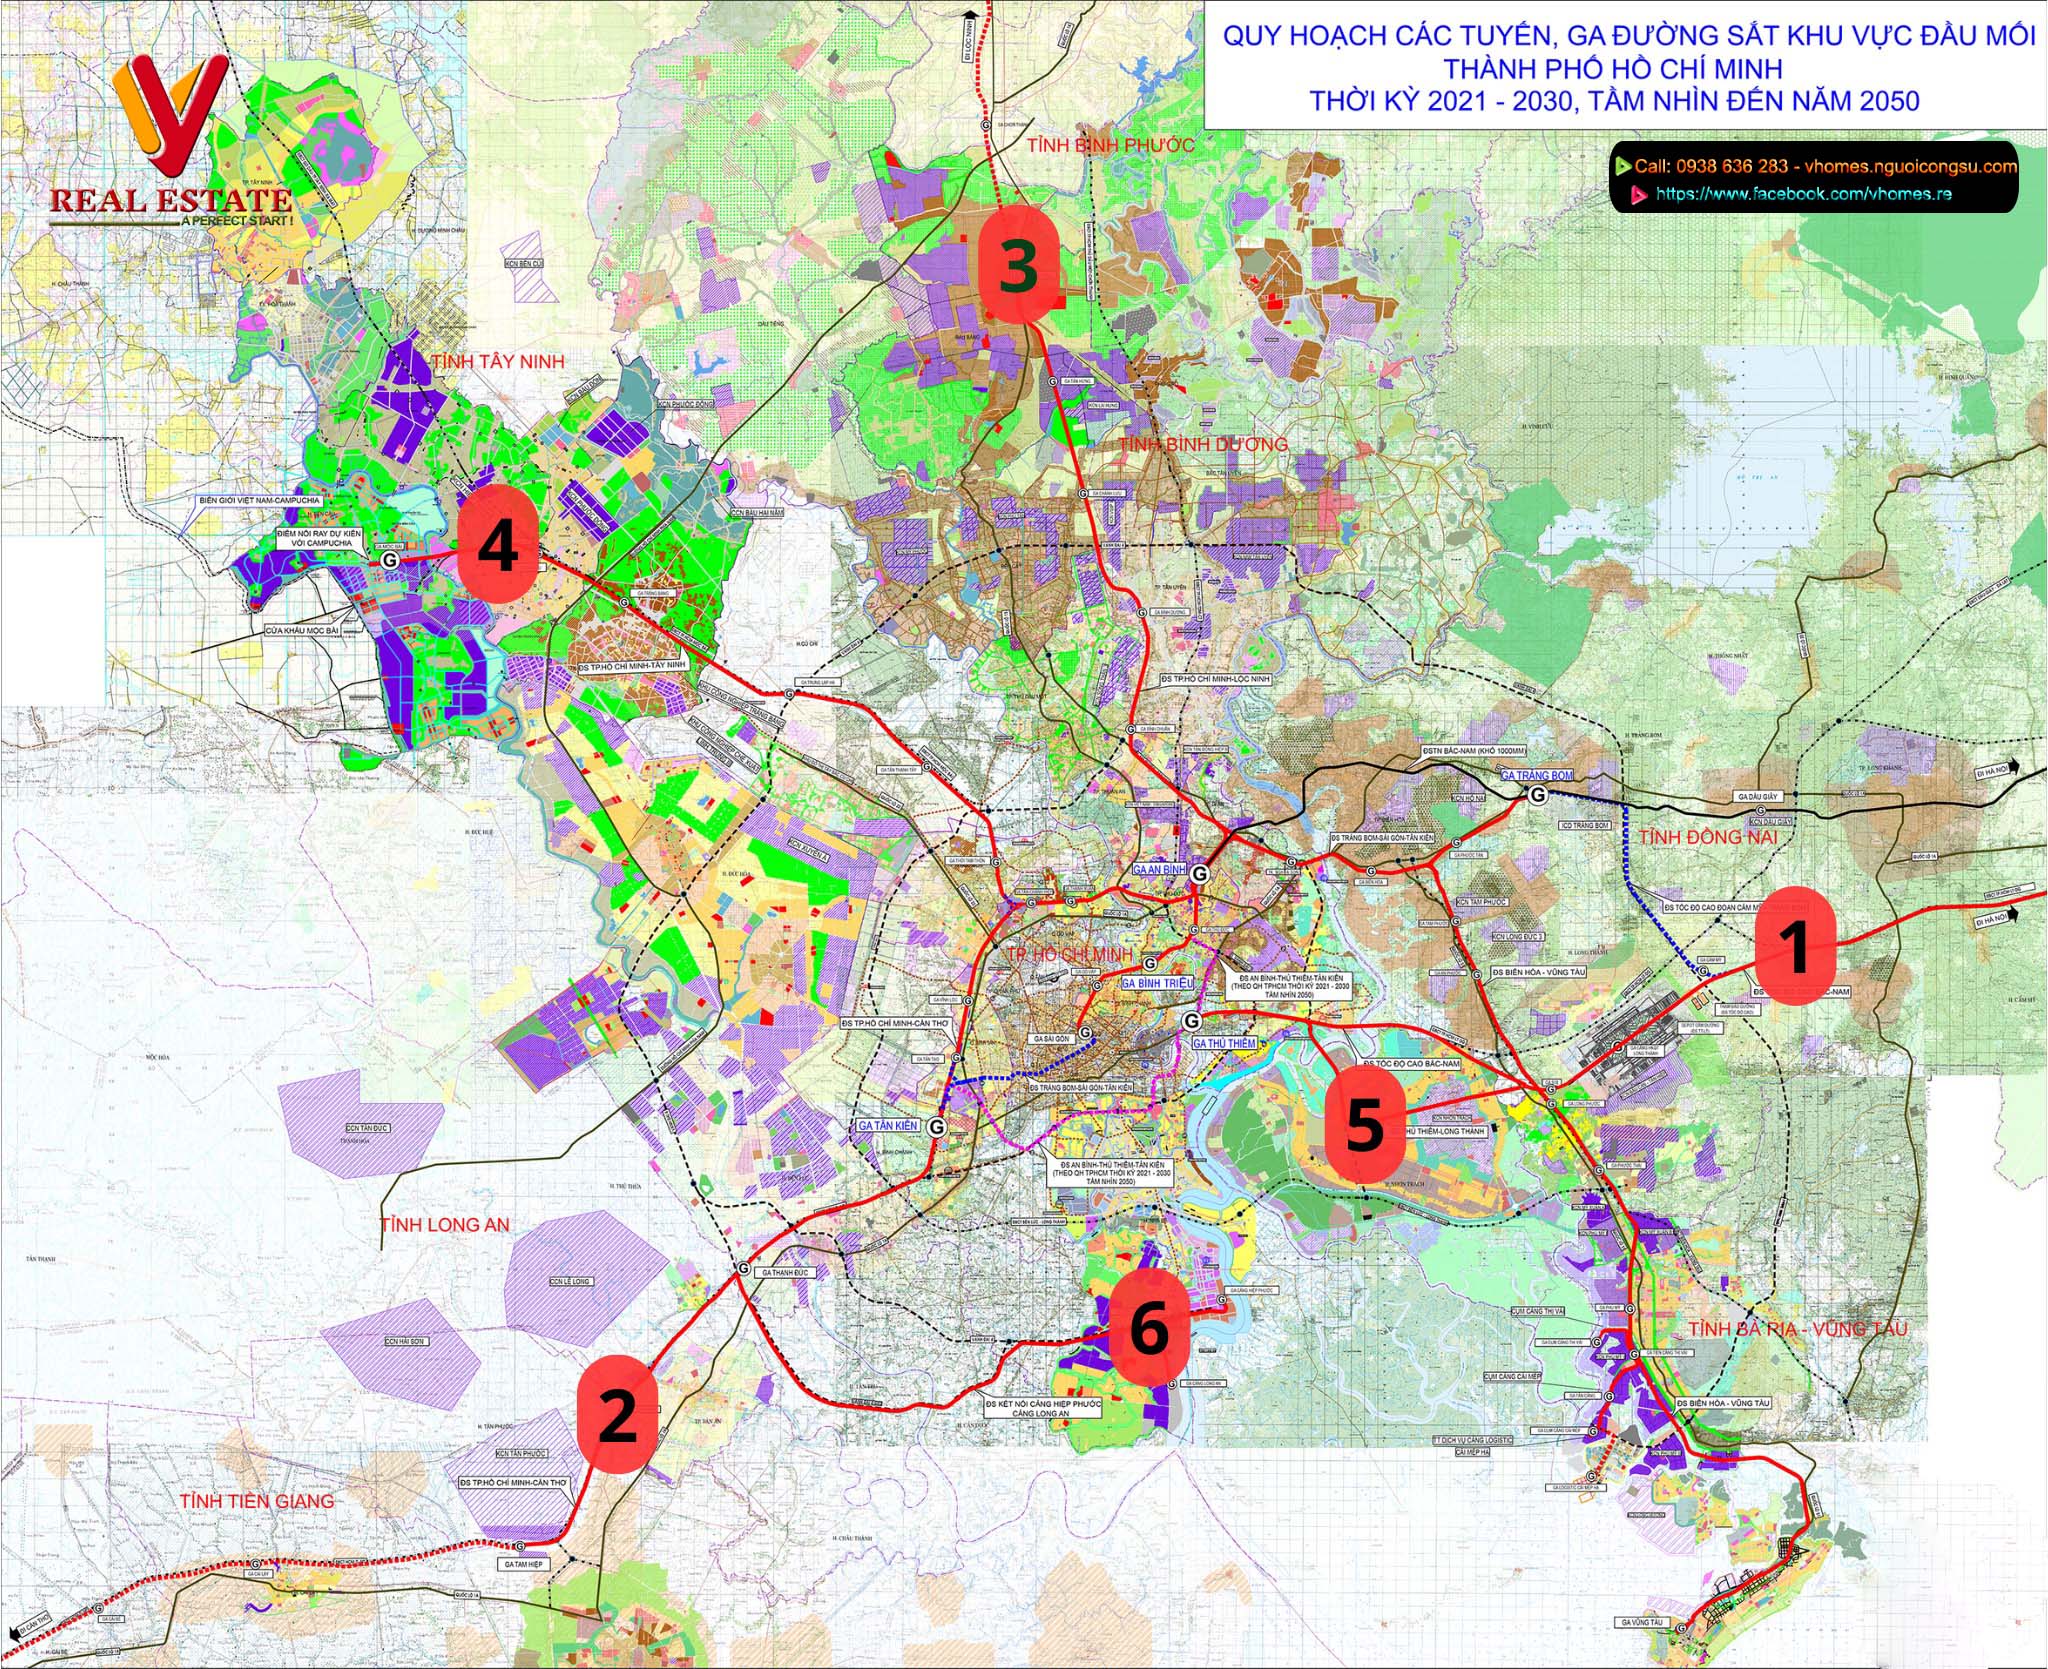Click the pink play triangle beside Facebook URL
This screenshot has height=1669, width=2048.
point(1639,195)
